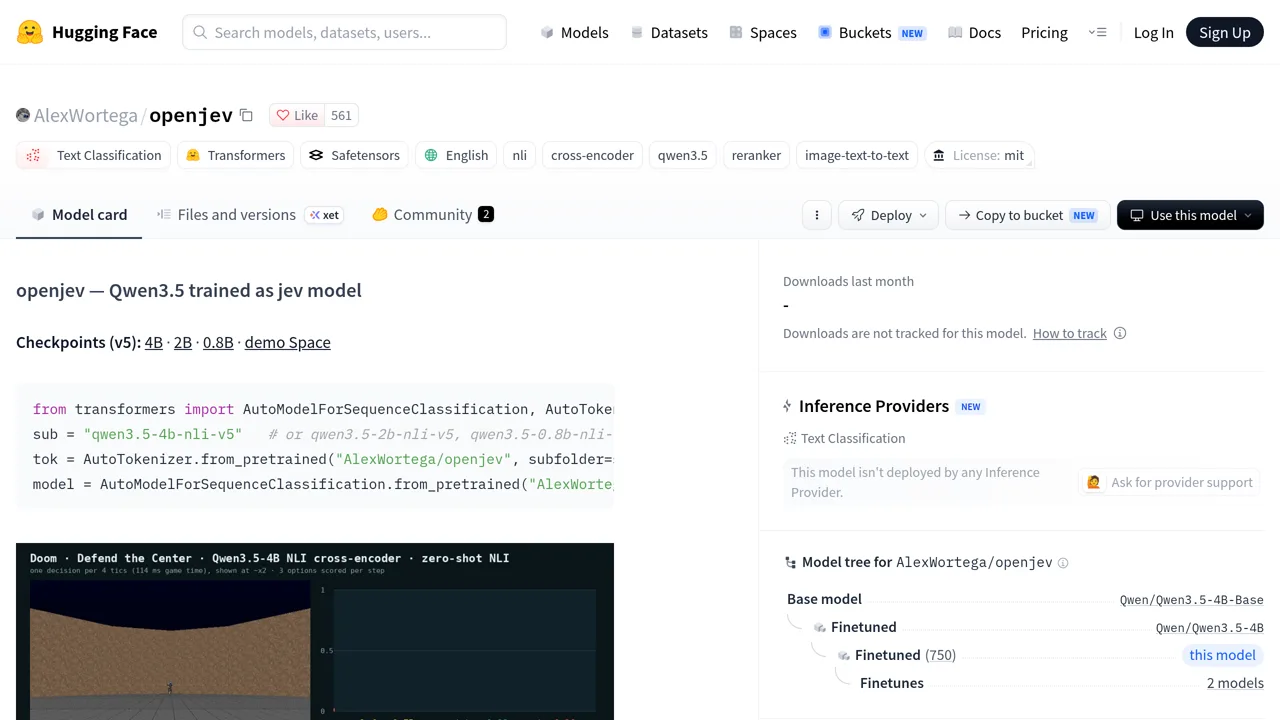
Task: Select the Safetensors tag
Action: point(354,155)
